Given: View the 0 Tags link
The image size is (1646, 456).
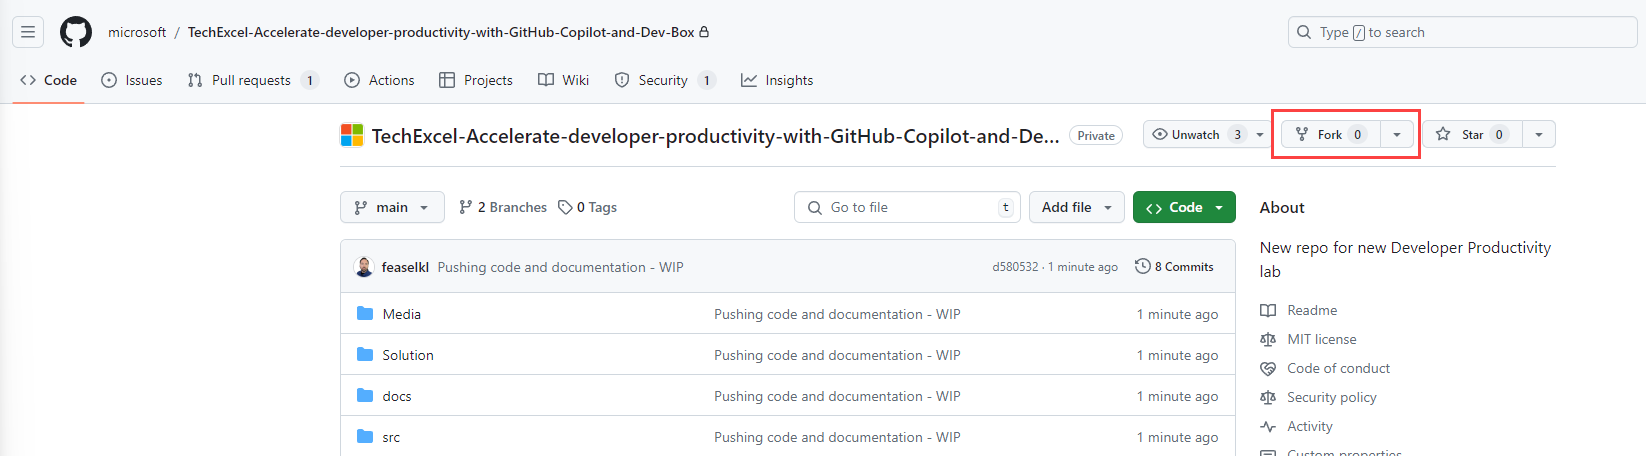Looking at the screenshot, I should (588, 207).
